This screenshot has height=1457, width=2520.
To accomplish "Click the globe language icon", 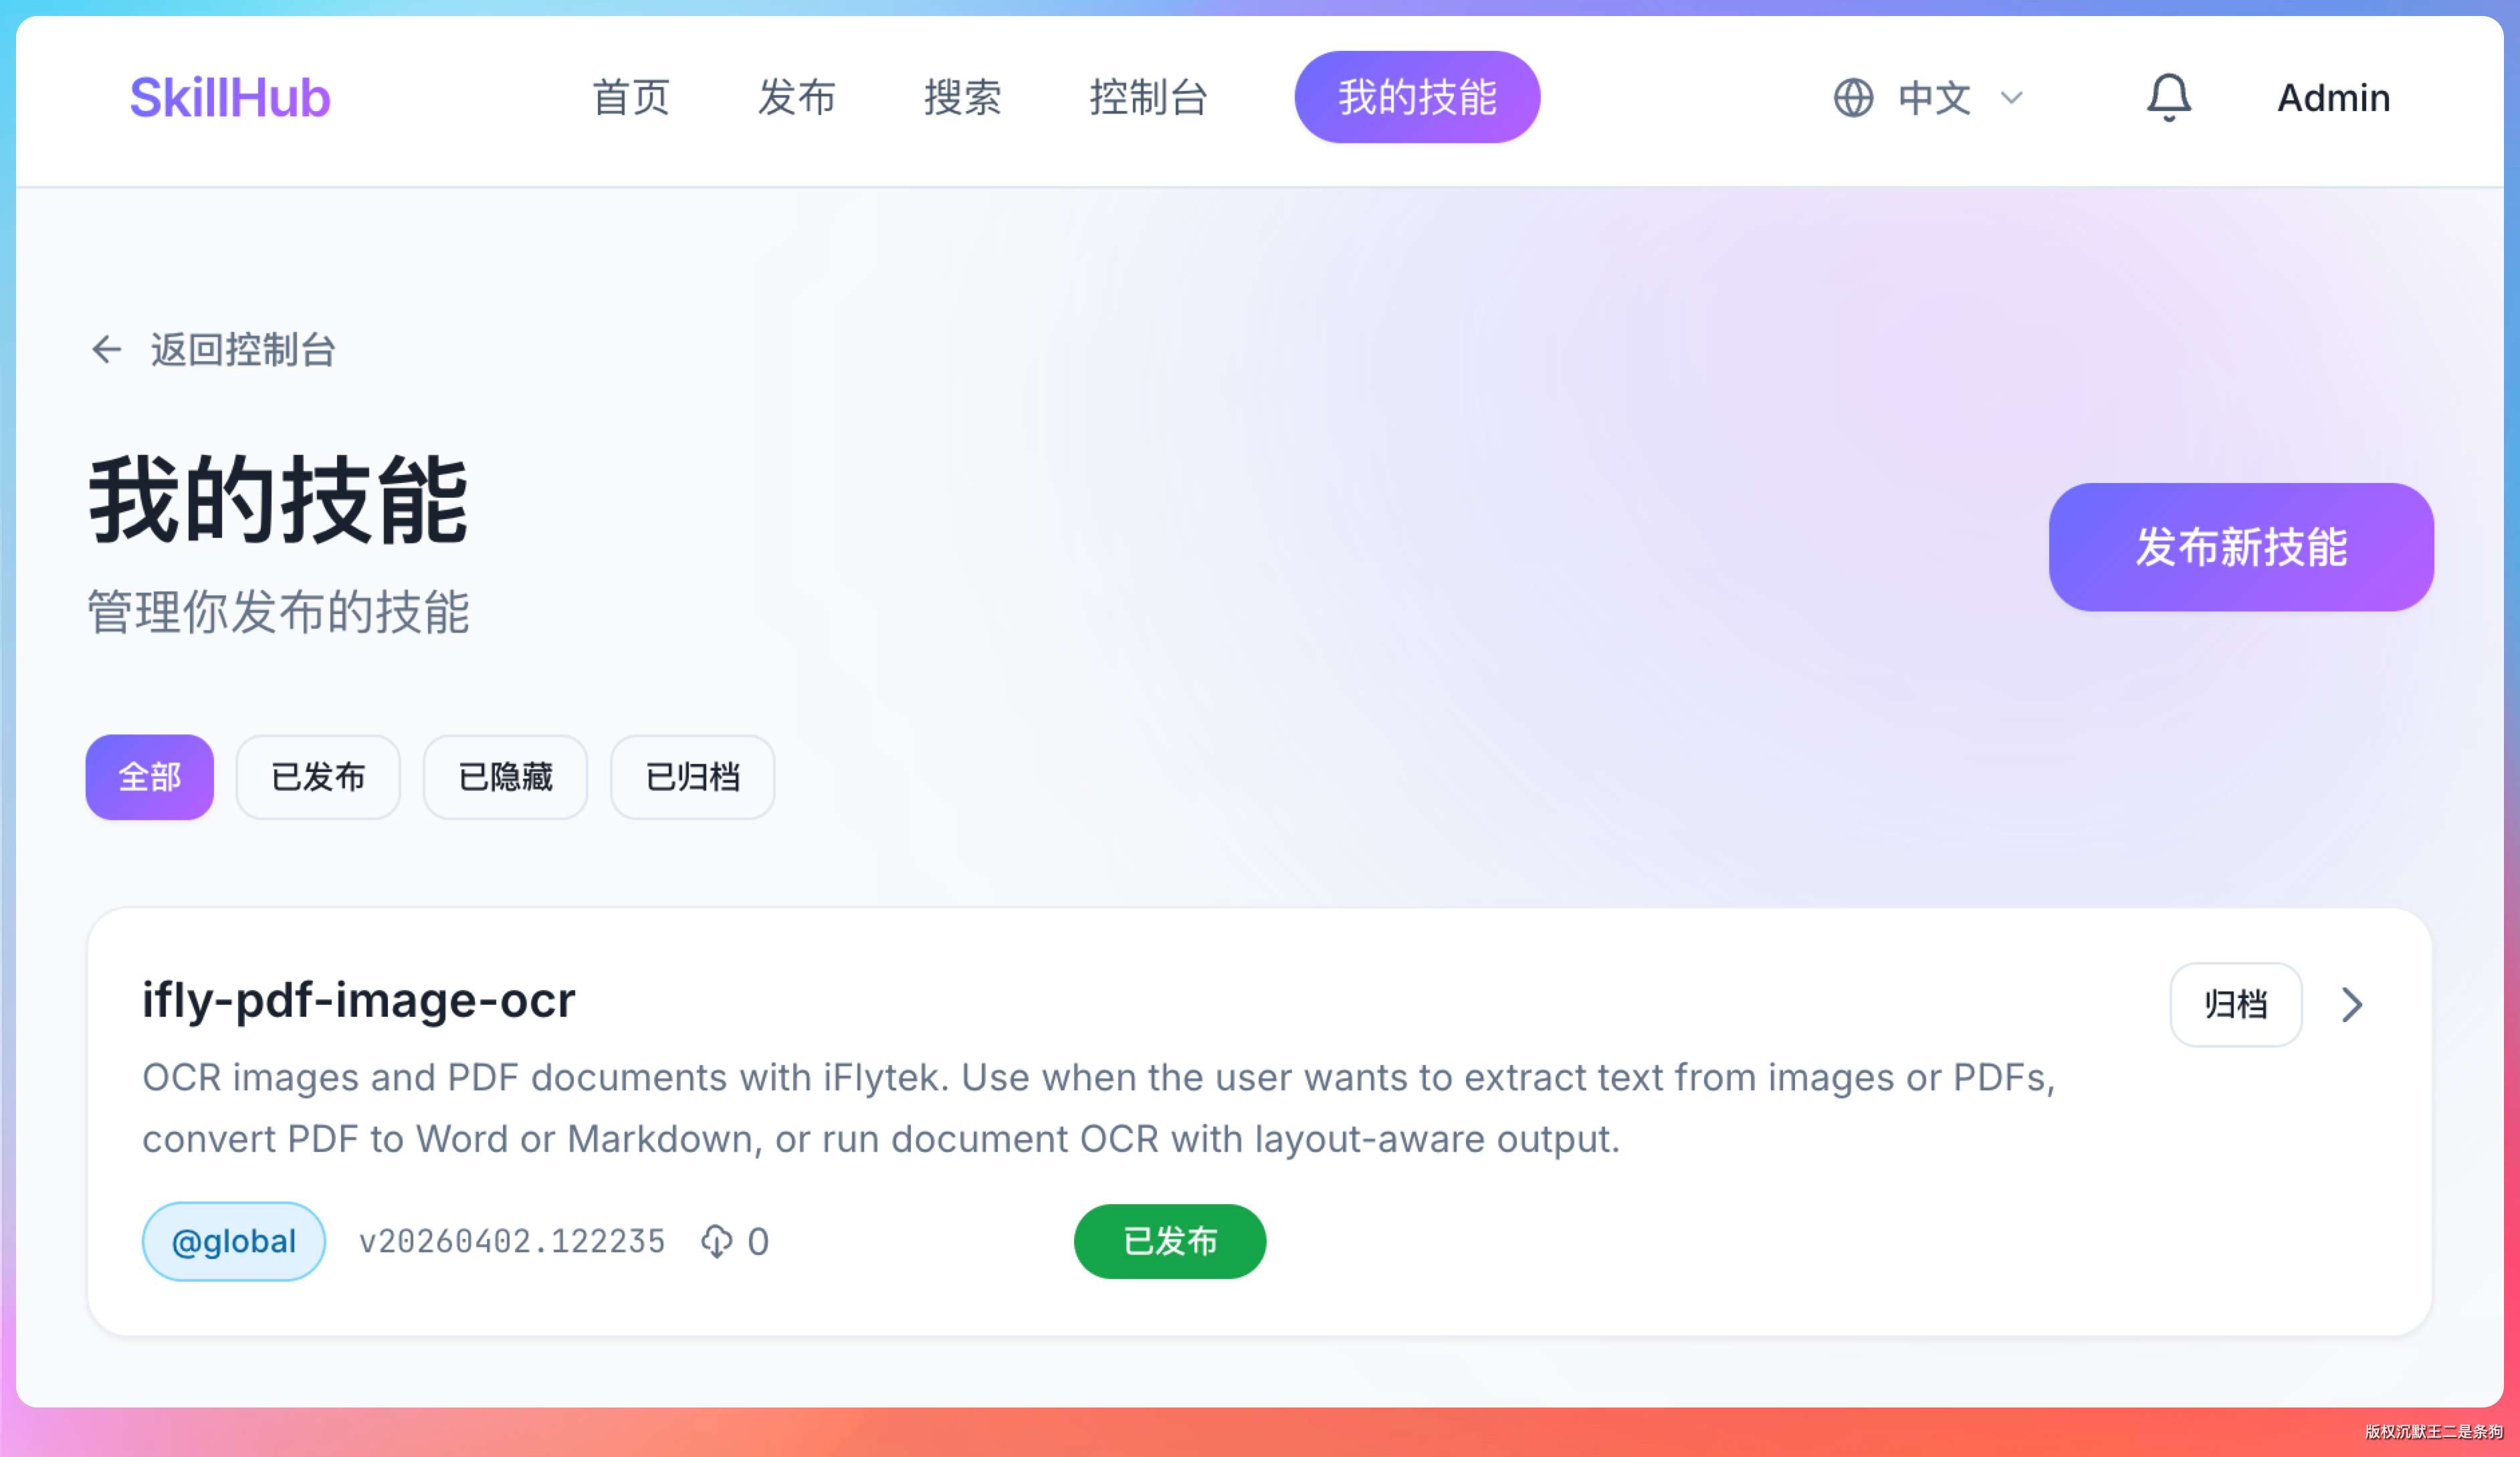I will (x=1853, y=98).
